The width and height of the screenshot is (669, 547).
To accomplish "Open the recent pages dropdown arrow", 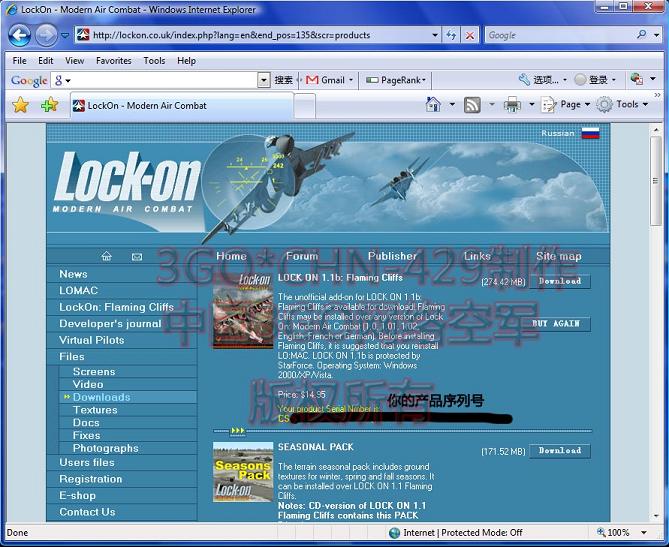I will 65,35.
